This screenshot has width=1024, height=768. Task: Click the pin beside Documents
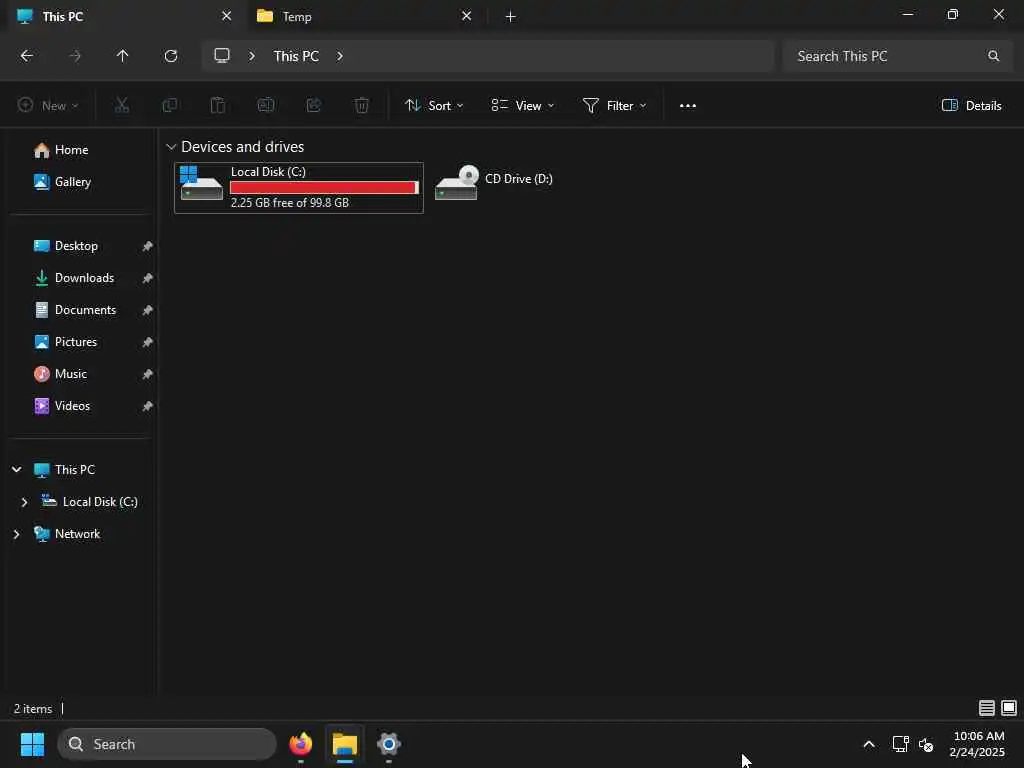(148, 310)
